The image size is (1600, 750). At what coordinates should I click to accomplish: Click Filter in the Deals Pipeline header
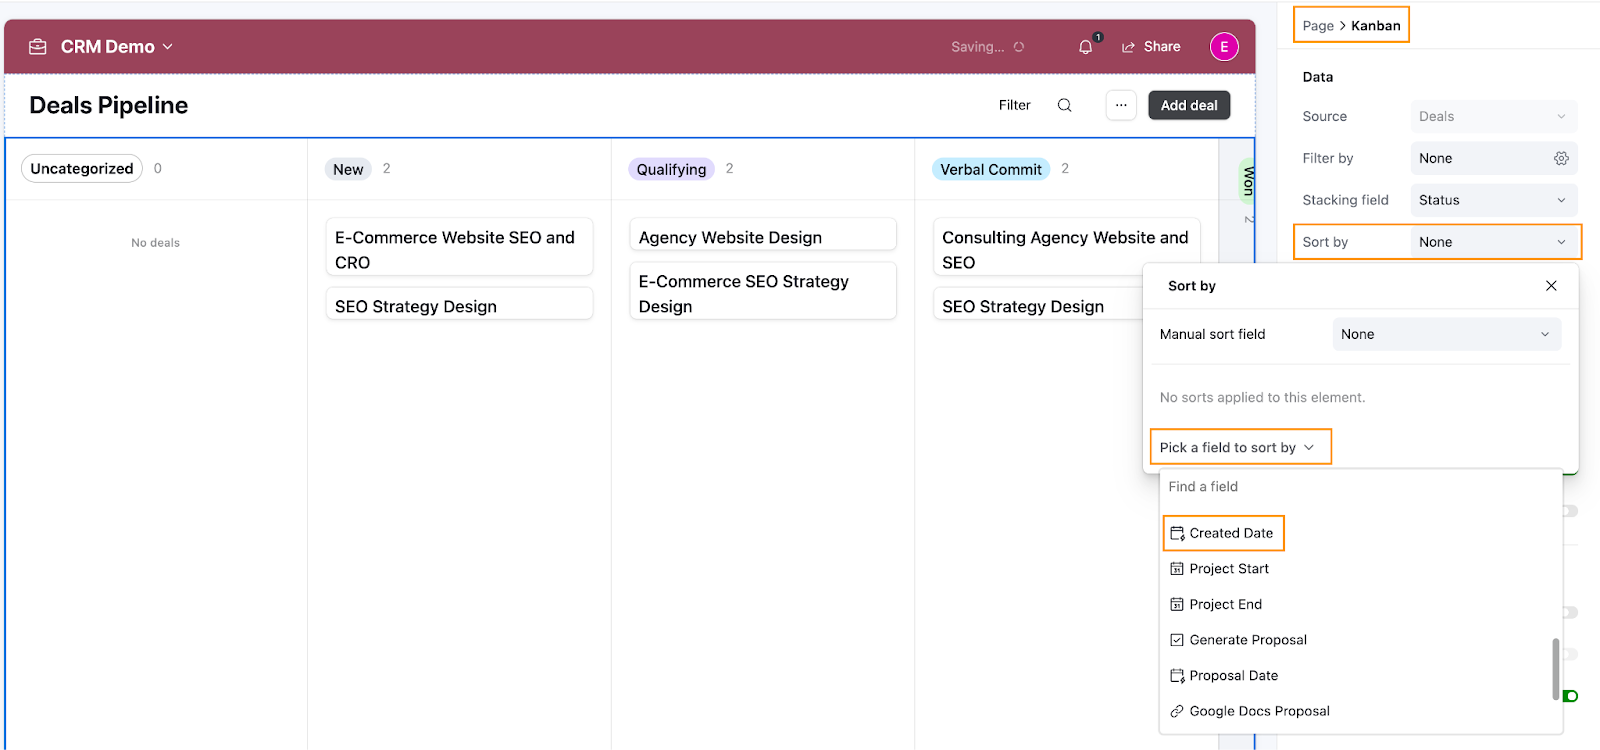pos(1014,105)
